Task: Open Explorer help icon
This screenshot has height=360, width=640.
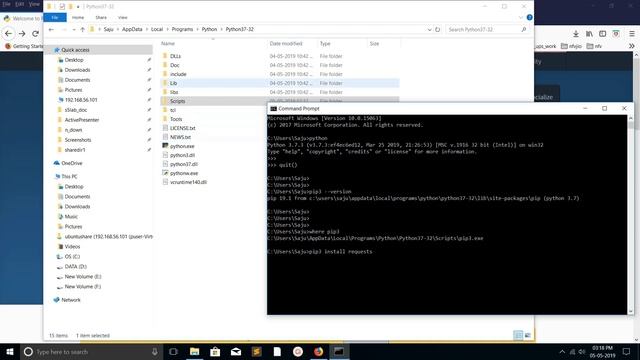Action: [529, 18]
